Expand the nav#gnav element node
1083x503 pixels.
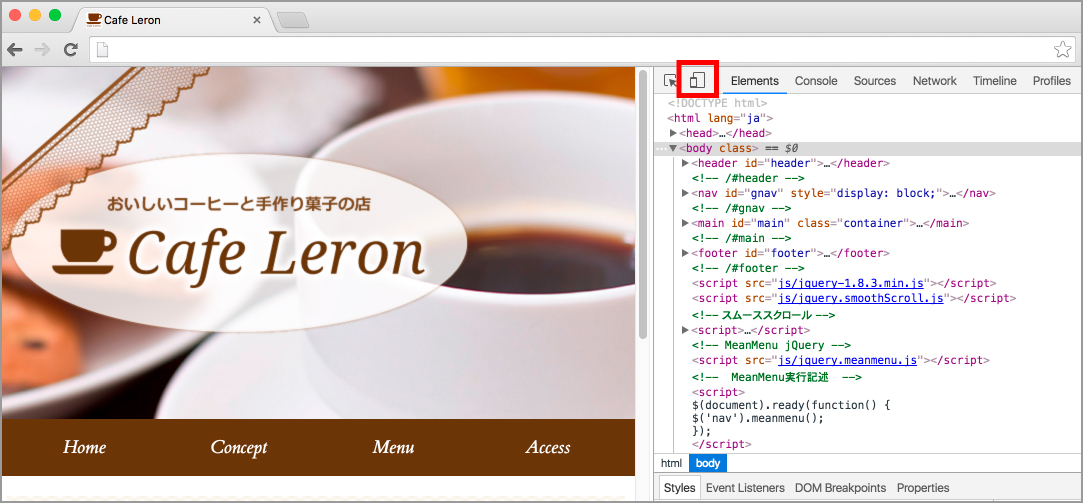(685, 193)
